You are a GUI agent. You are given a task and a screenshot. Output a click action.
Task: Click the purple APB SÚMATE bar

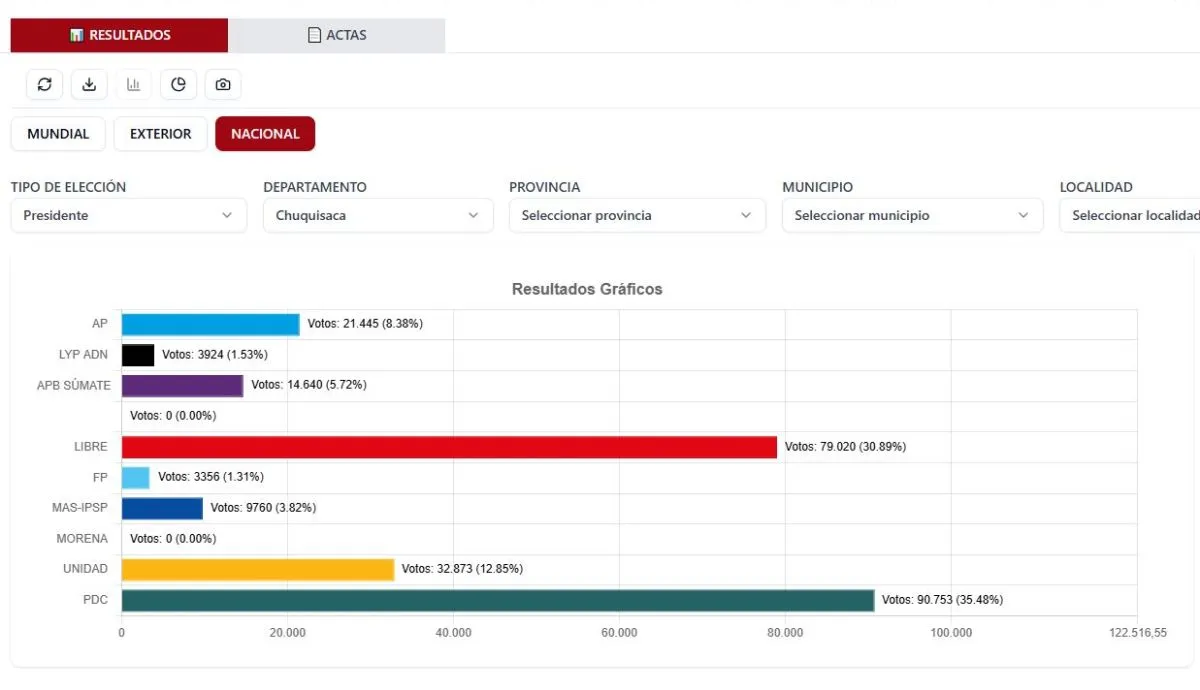[x=182, y=385]
